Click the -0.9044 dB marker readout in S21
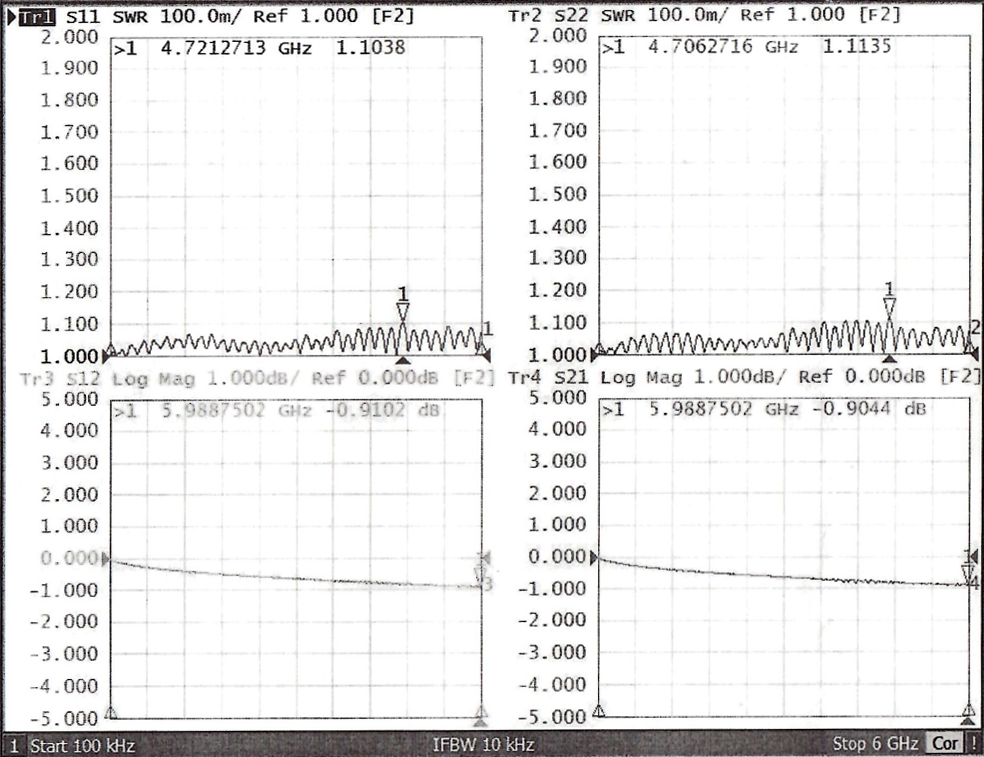Viewport: 984px width, 757px height. point(880,410)
